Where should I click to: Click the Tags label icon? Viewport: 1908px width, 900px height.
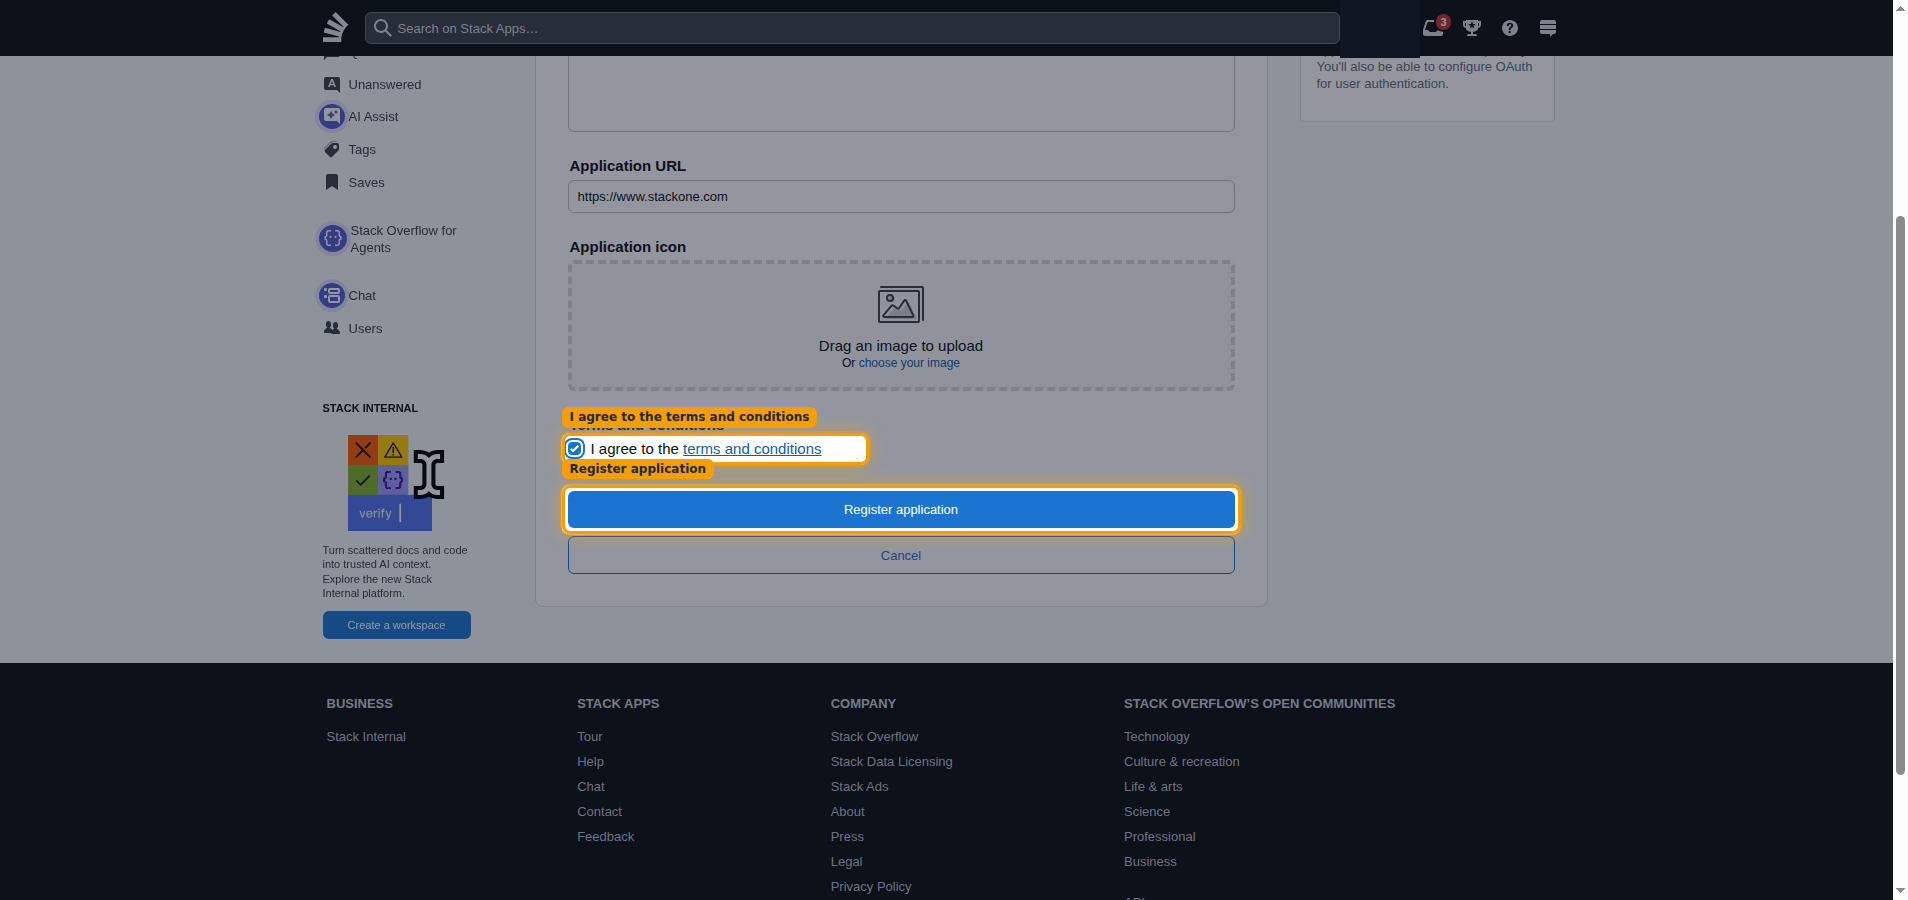[332, 149]
